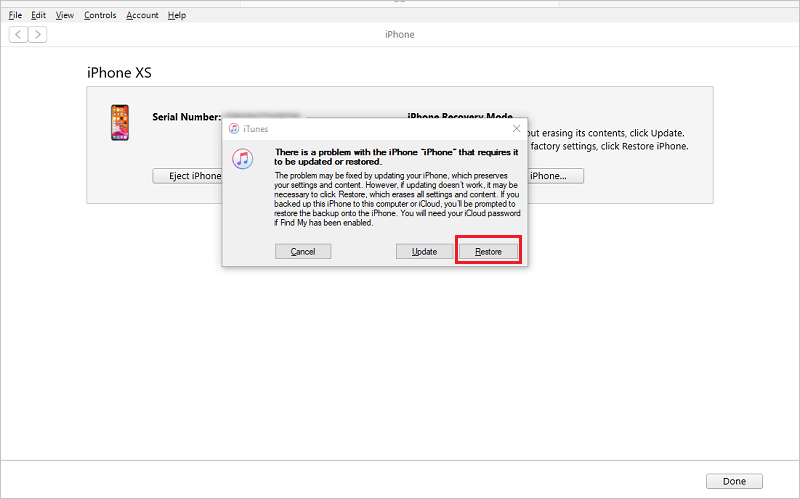The image size is (800, 499).
Task: Click the Done button
Action: click(x=734, y=481)
